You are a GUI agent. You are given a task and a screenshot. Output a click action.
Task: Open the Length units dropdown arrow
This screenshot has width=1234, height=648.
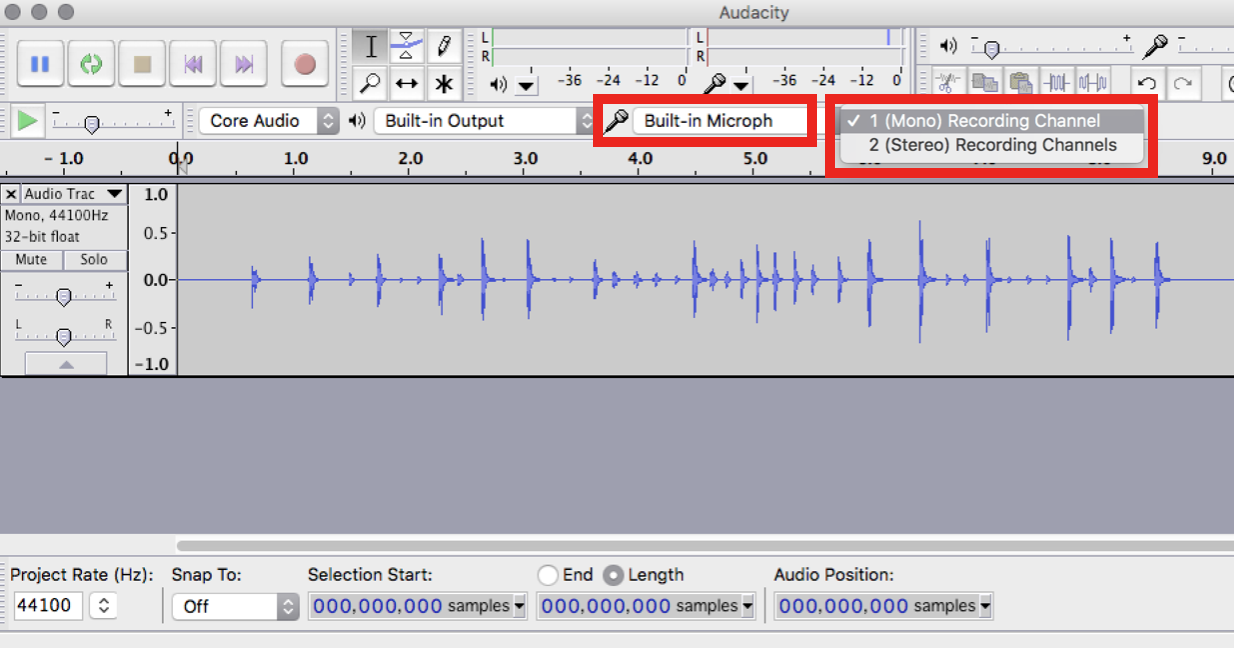tap(748, 606)
